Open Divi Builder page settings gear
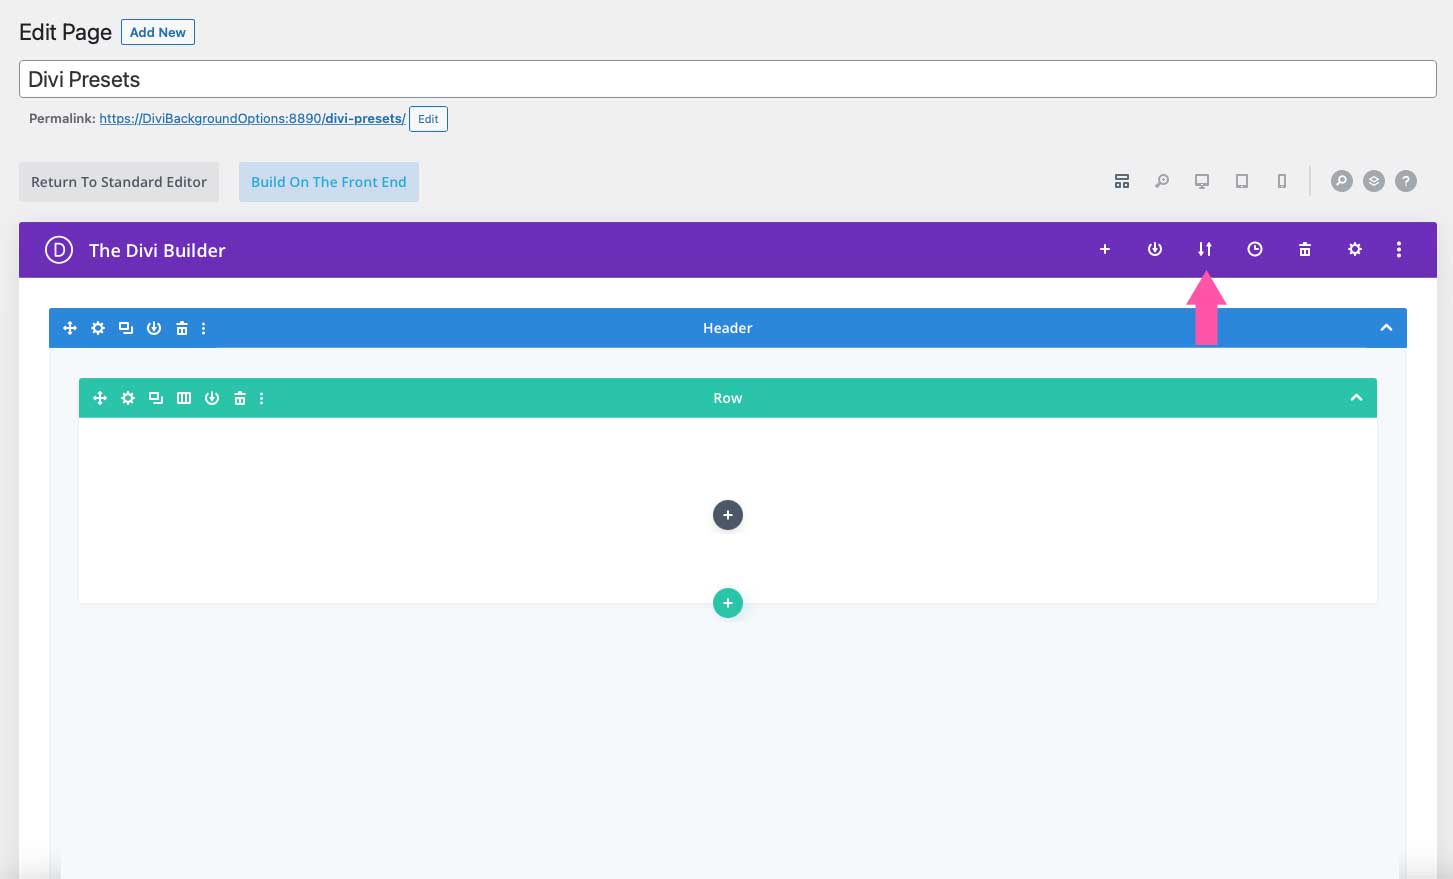 pos(1355,249)
